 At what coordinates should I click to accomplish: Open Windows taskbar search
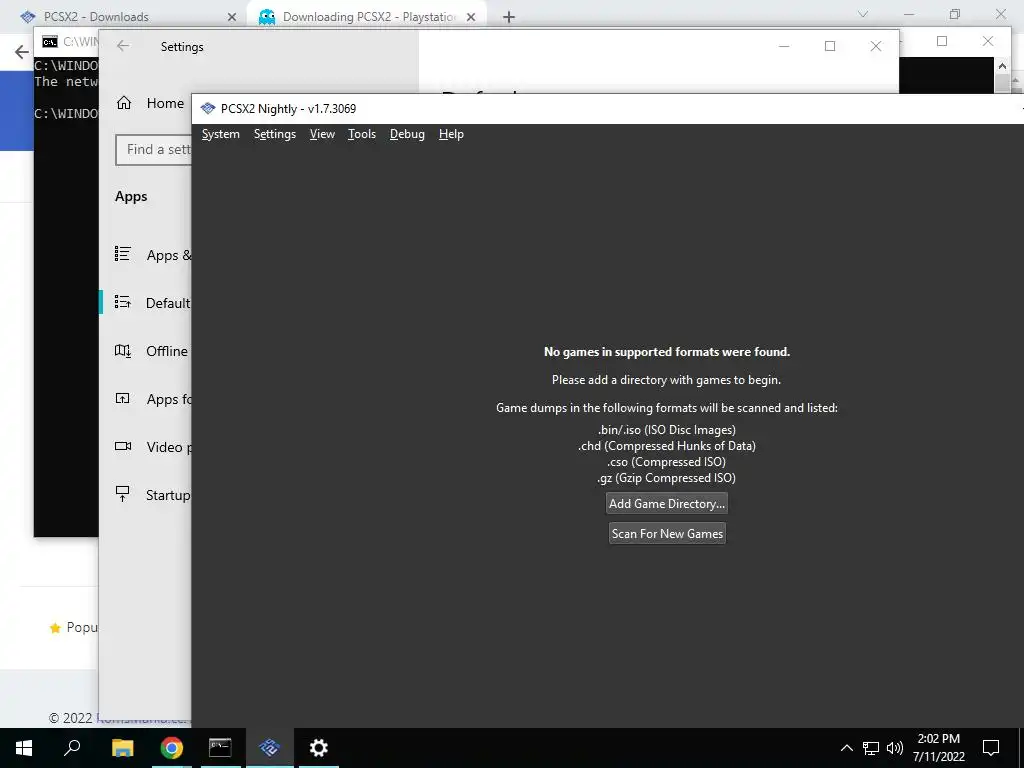pyautogui.click(x=72, y=748)
